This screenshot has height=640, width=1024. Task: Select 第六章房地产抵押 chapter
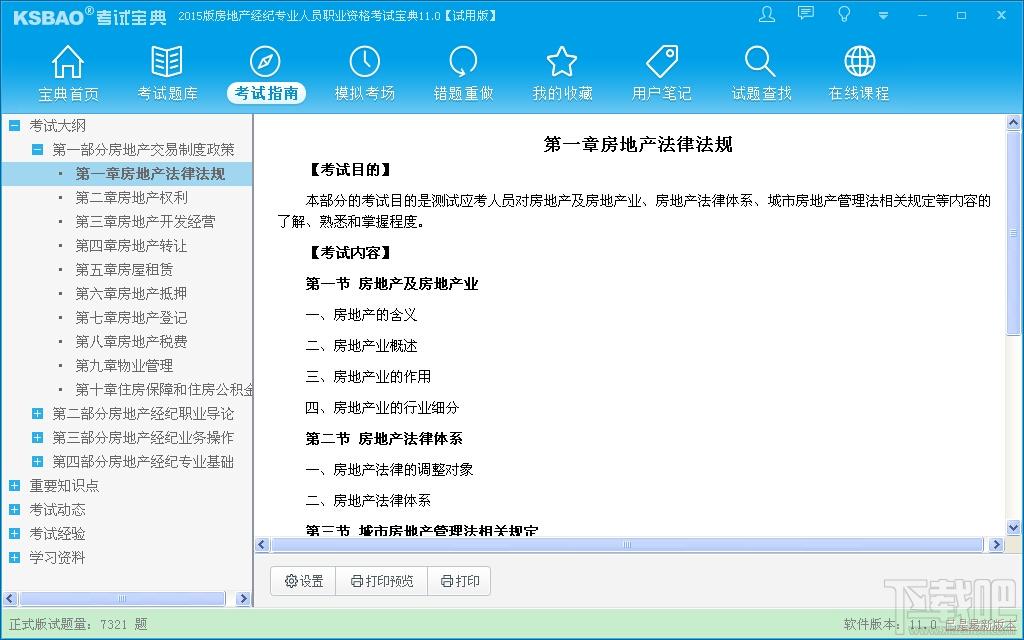pos(131,293)
